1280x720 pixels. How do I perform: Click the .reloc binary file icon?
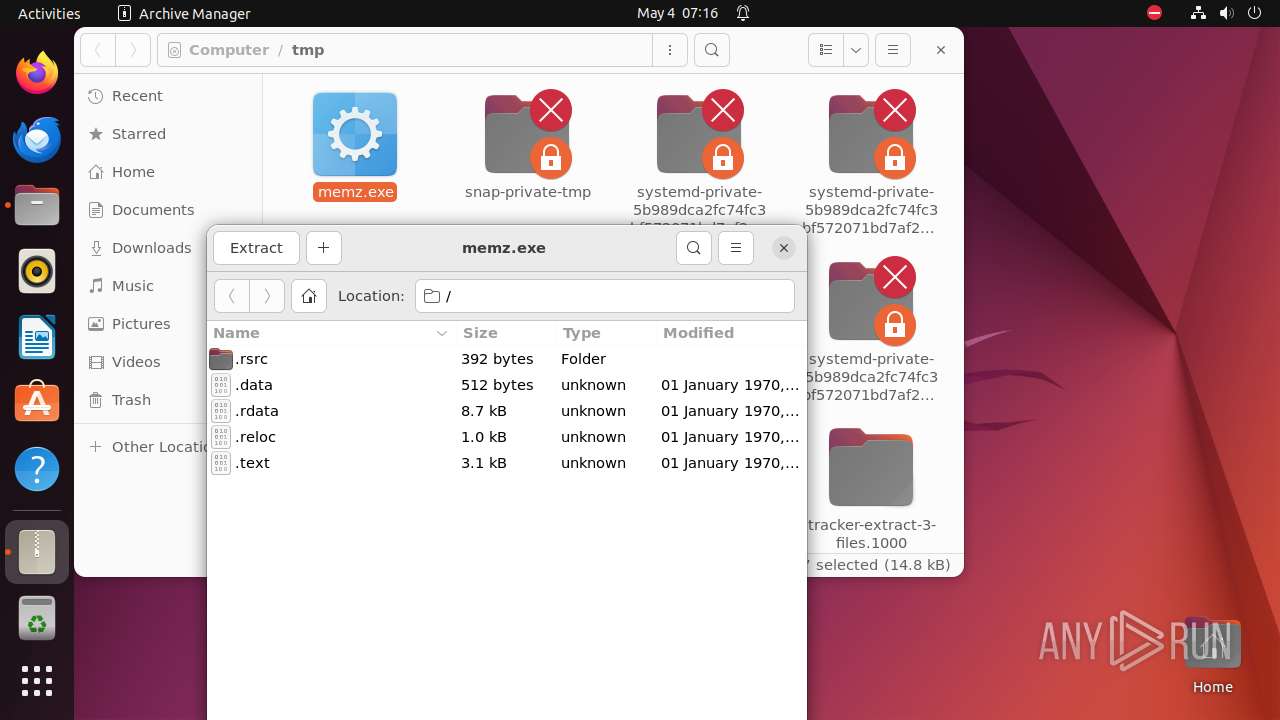click(221, 437)
